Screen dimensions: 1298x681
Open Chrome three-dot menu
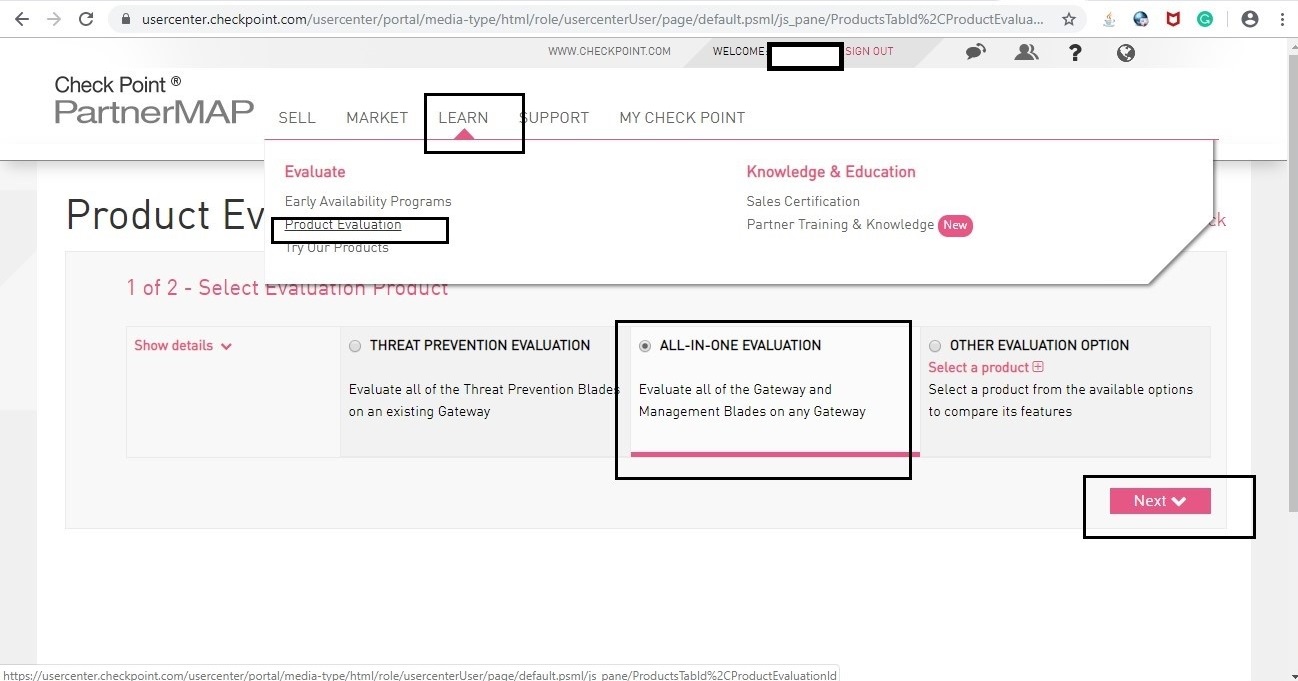[1282, 19]
